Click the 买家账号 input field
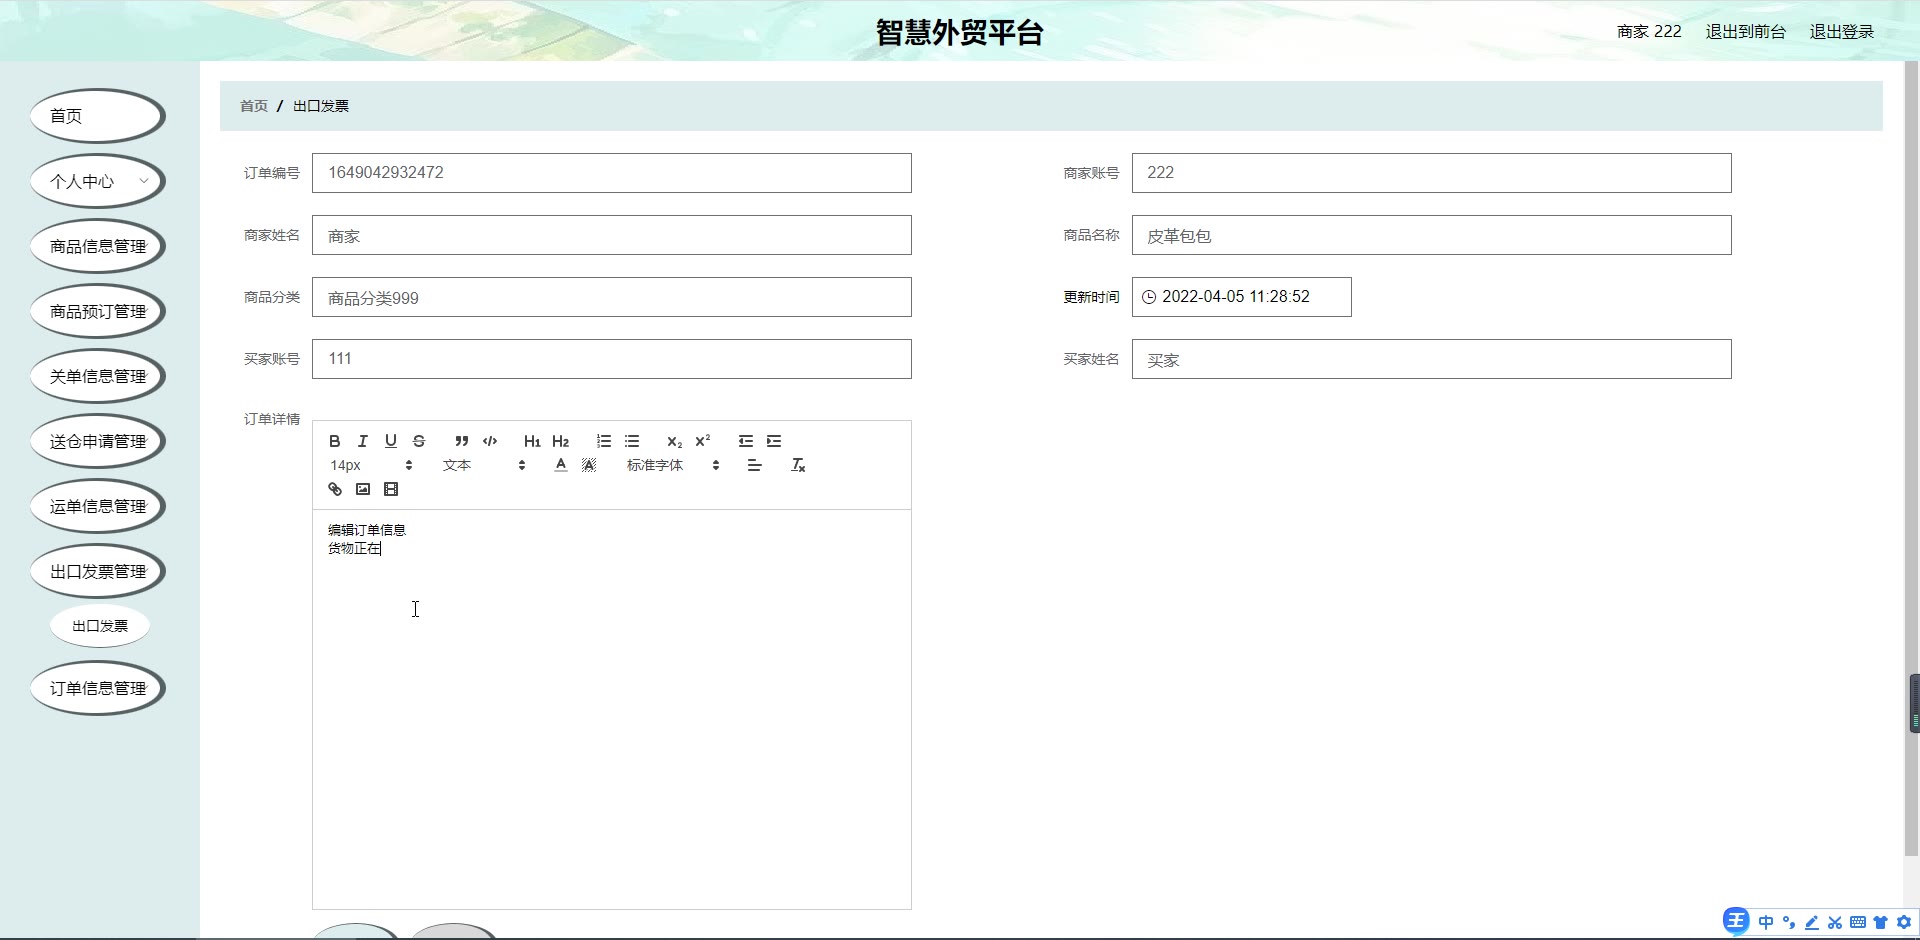This screenshot has height=940, width=1920. (x=612, y=359)
